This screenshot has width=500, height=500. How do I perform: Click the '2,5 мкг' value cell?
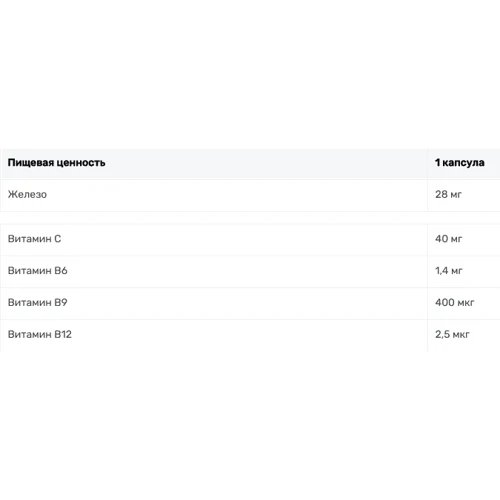coord(464,335)
